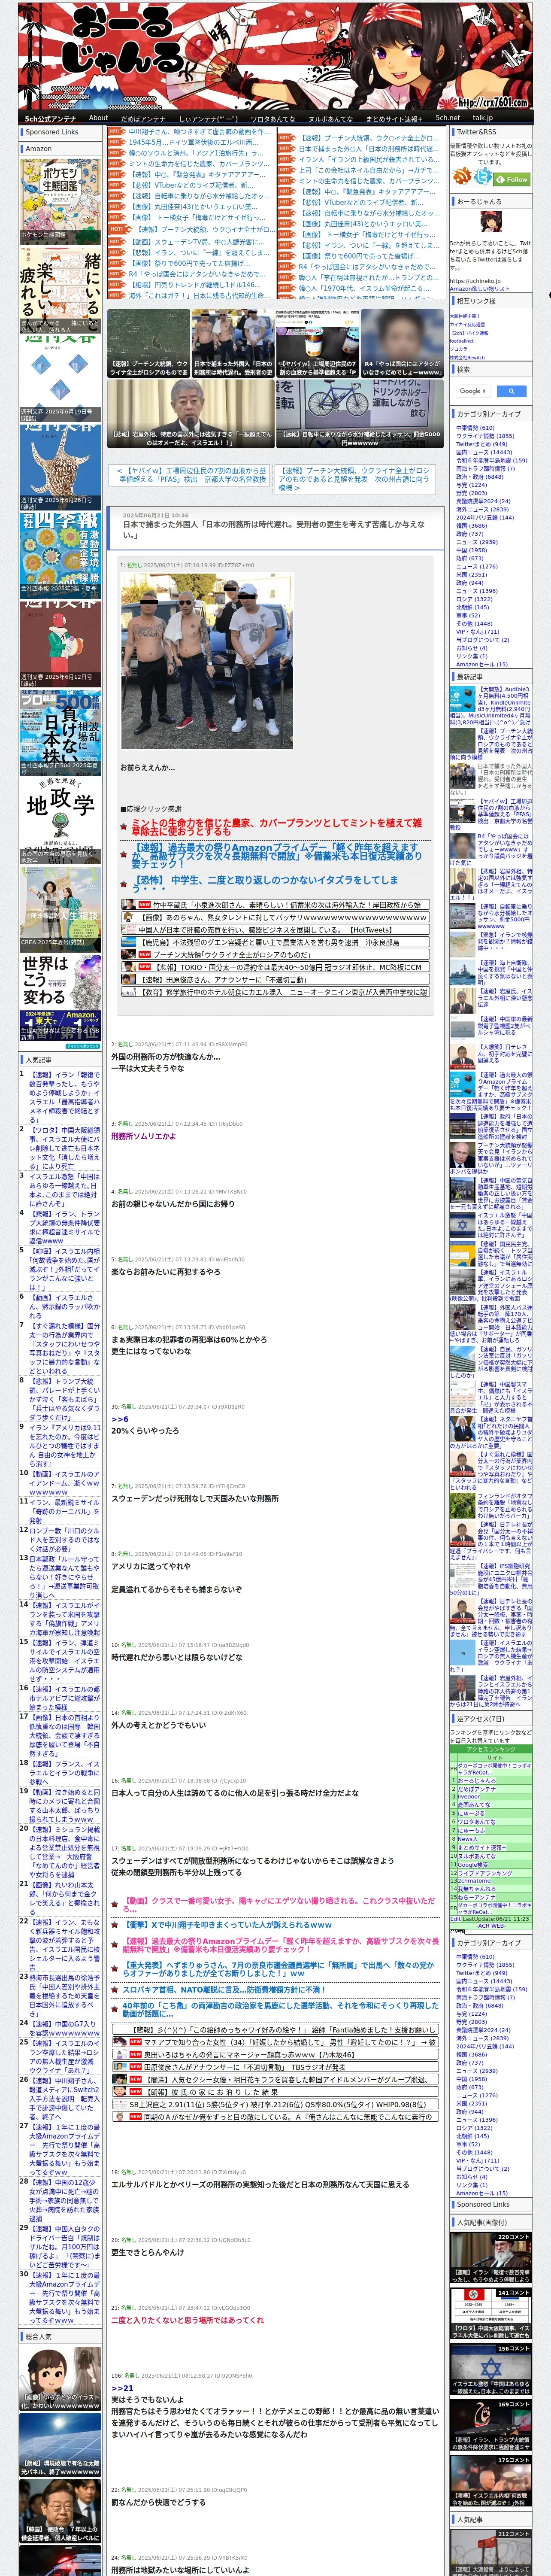This screenshot has height=2576, width=551.
Task: Click the プーチン大統領 featured thumbnail
Action: tap(148, 343)
